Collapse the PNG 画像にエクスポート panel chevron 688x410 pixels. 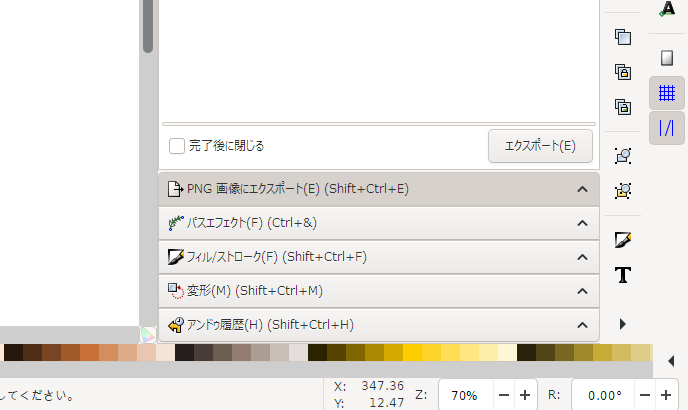pos(582,189)
